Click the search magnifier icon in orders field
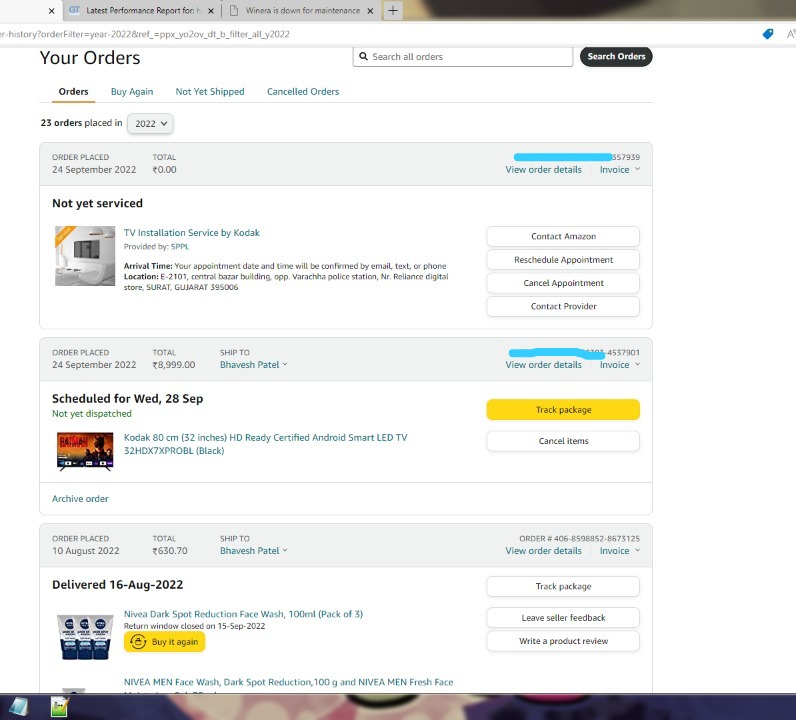Screen dimensions: 796x720 click(x=363, y=56)
